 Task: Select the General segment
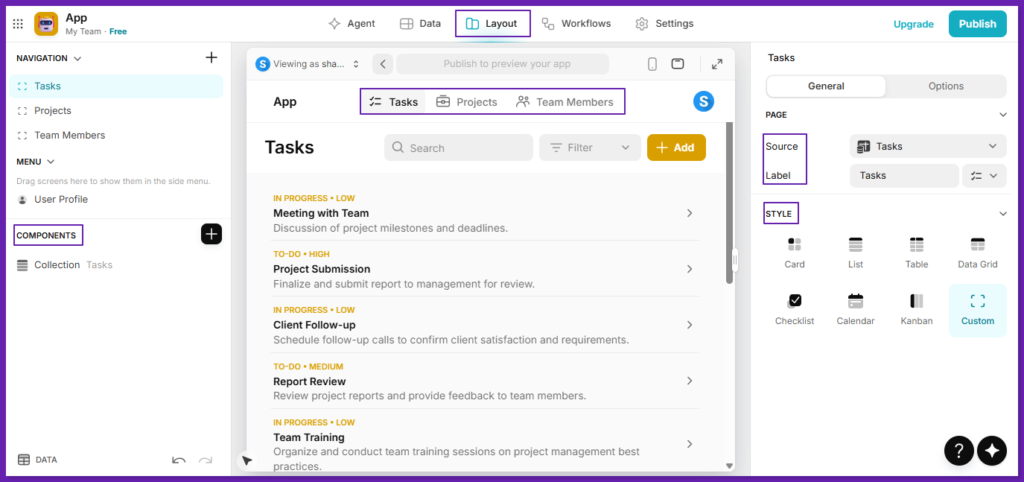click(x=826, y=86)
